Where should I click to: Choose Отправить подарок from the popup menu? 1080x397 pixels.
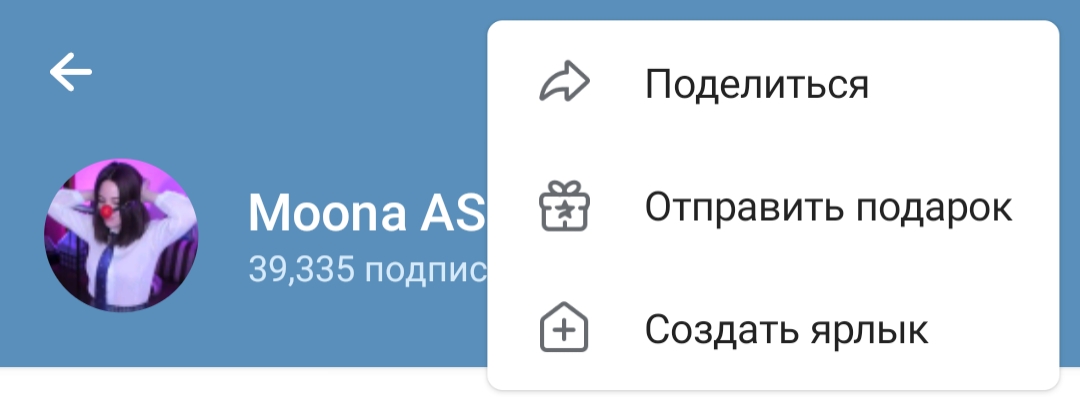pos(773,205)
